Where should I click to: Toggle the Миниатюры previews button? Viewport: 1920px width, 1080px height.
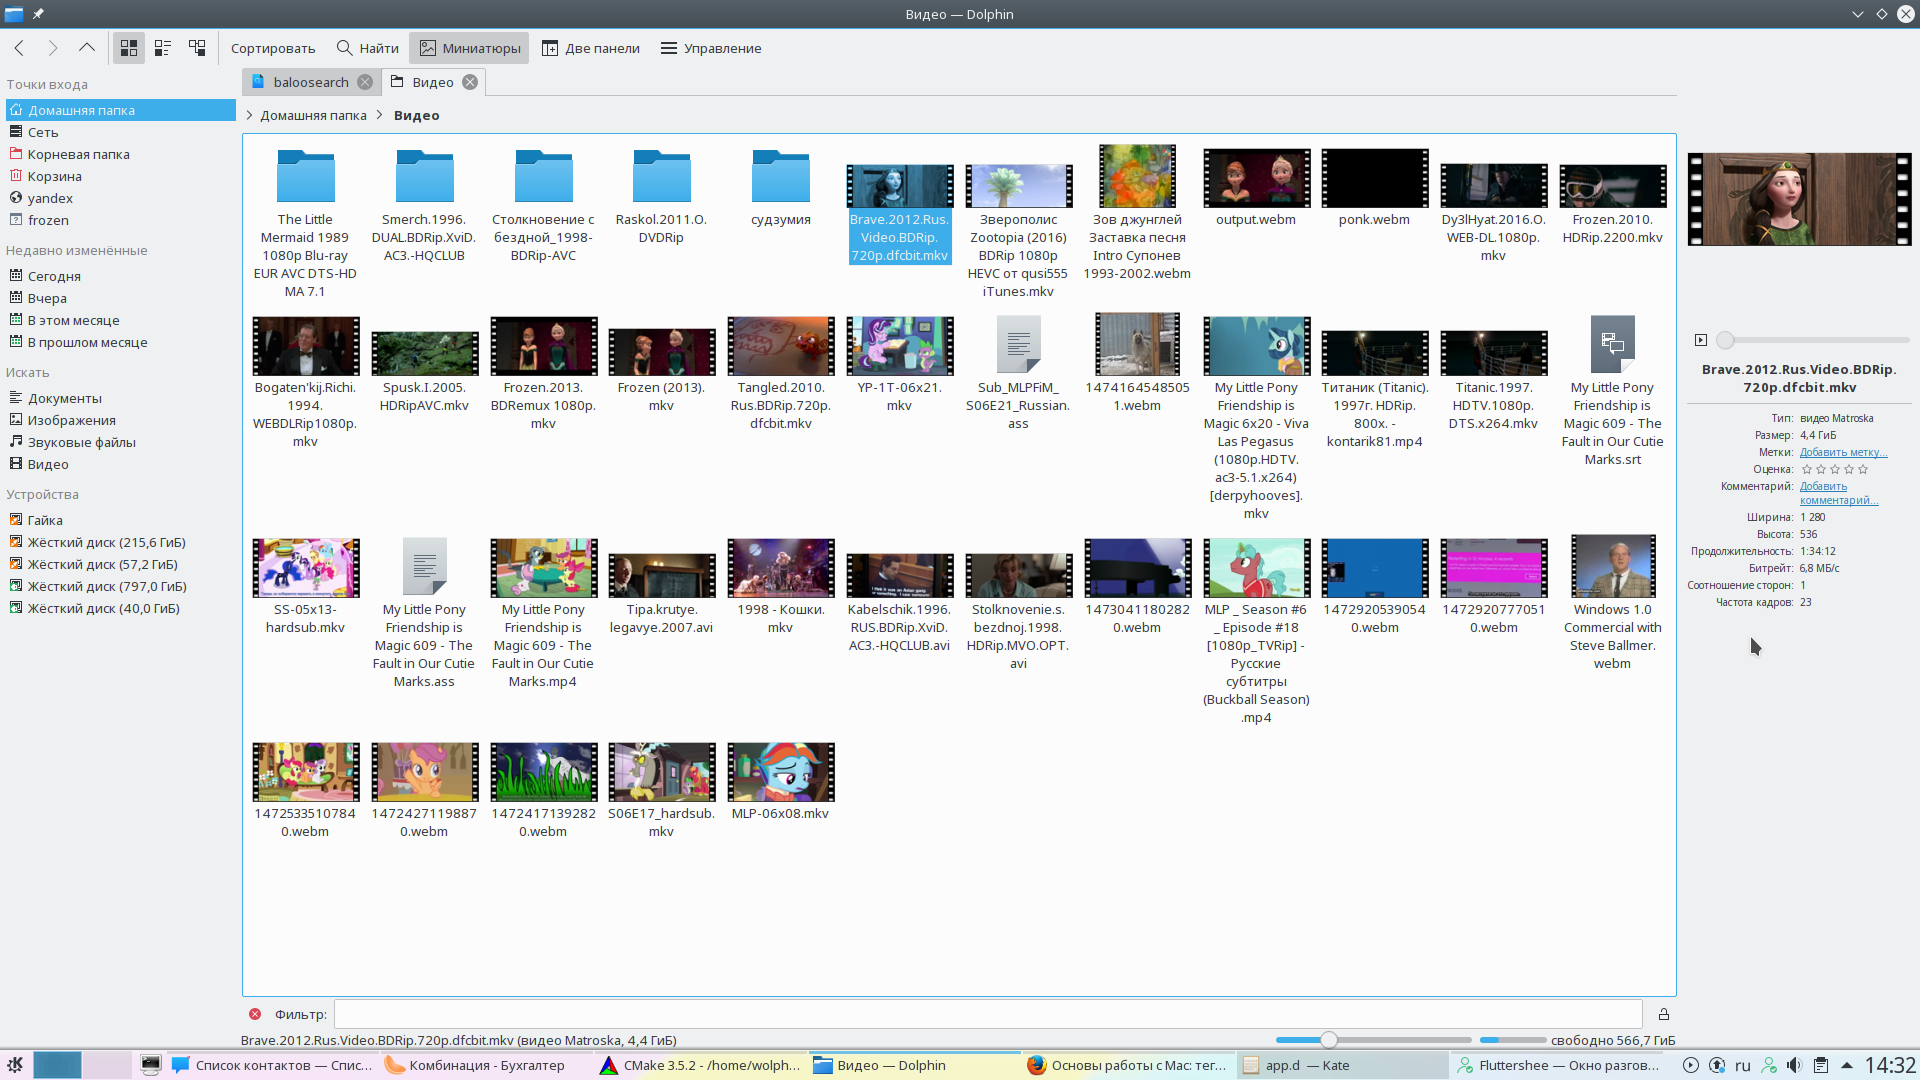point(470,48)
